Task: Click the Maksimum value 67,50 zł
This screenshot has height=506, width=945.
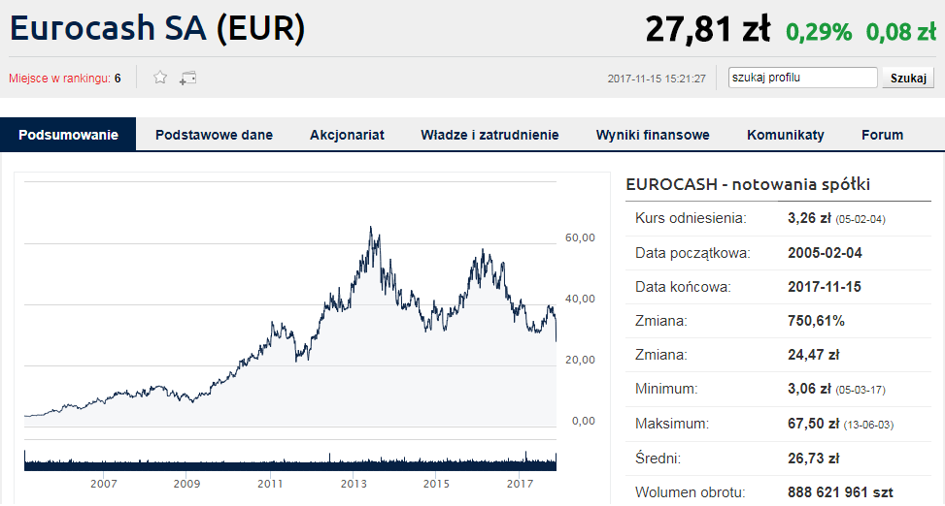Action: coord(814,424)
